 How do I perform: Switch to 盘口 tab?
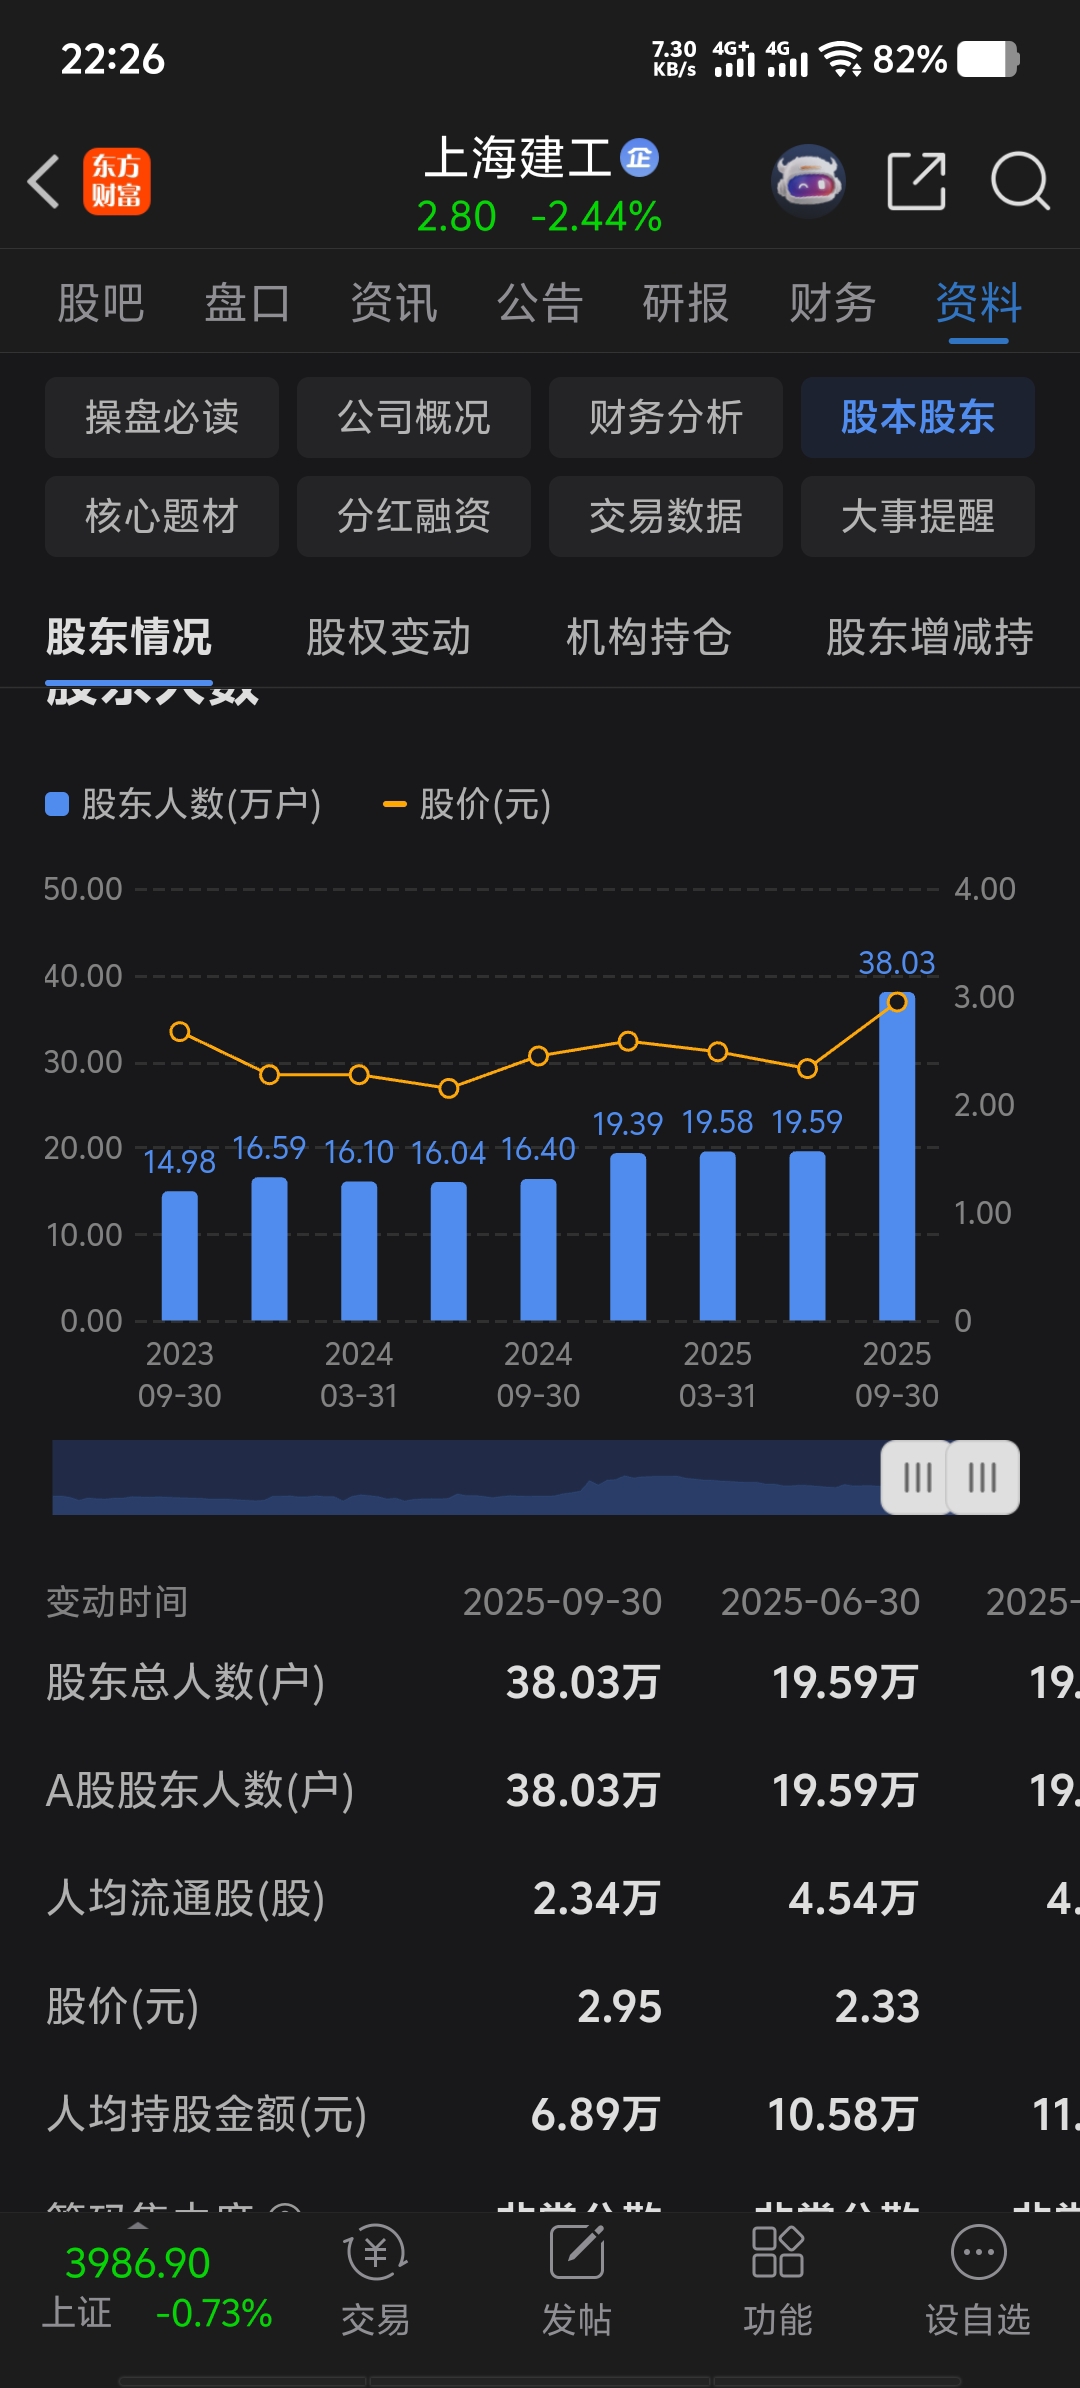click(x=247, y=303)
